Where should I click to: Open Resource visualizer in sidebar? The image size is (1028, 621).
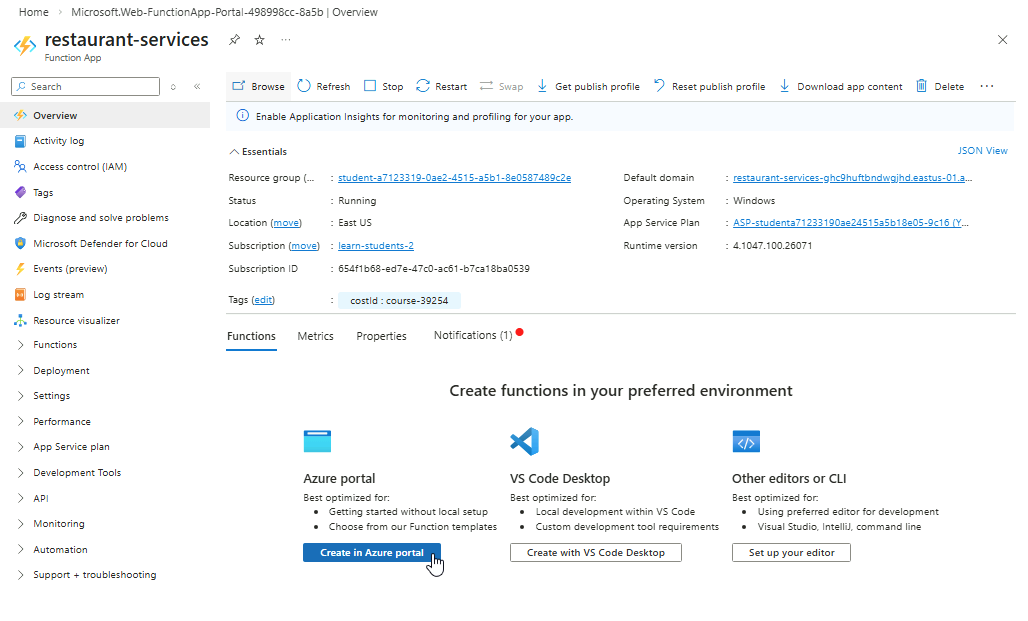[x=76, y=321]
